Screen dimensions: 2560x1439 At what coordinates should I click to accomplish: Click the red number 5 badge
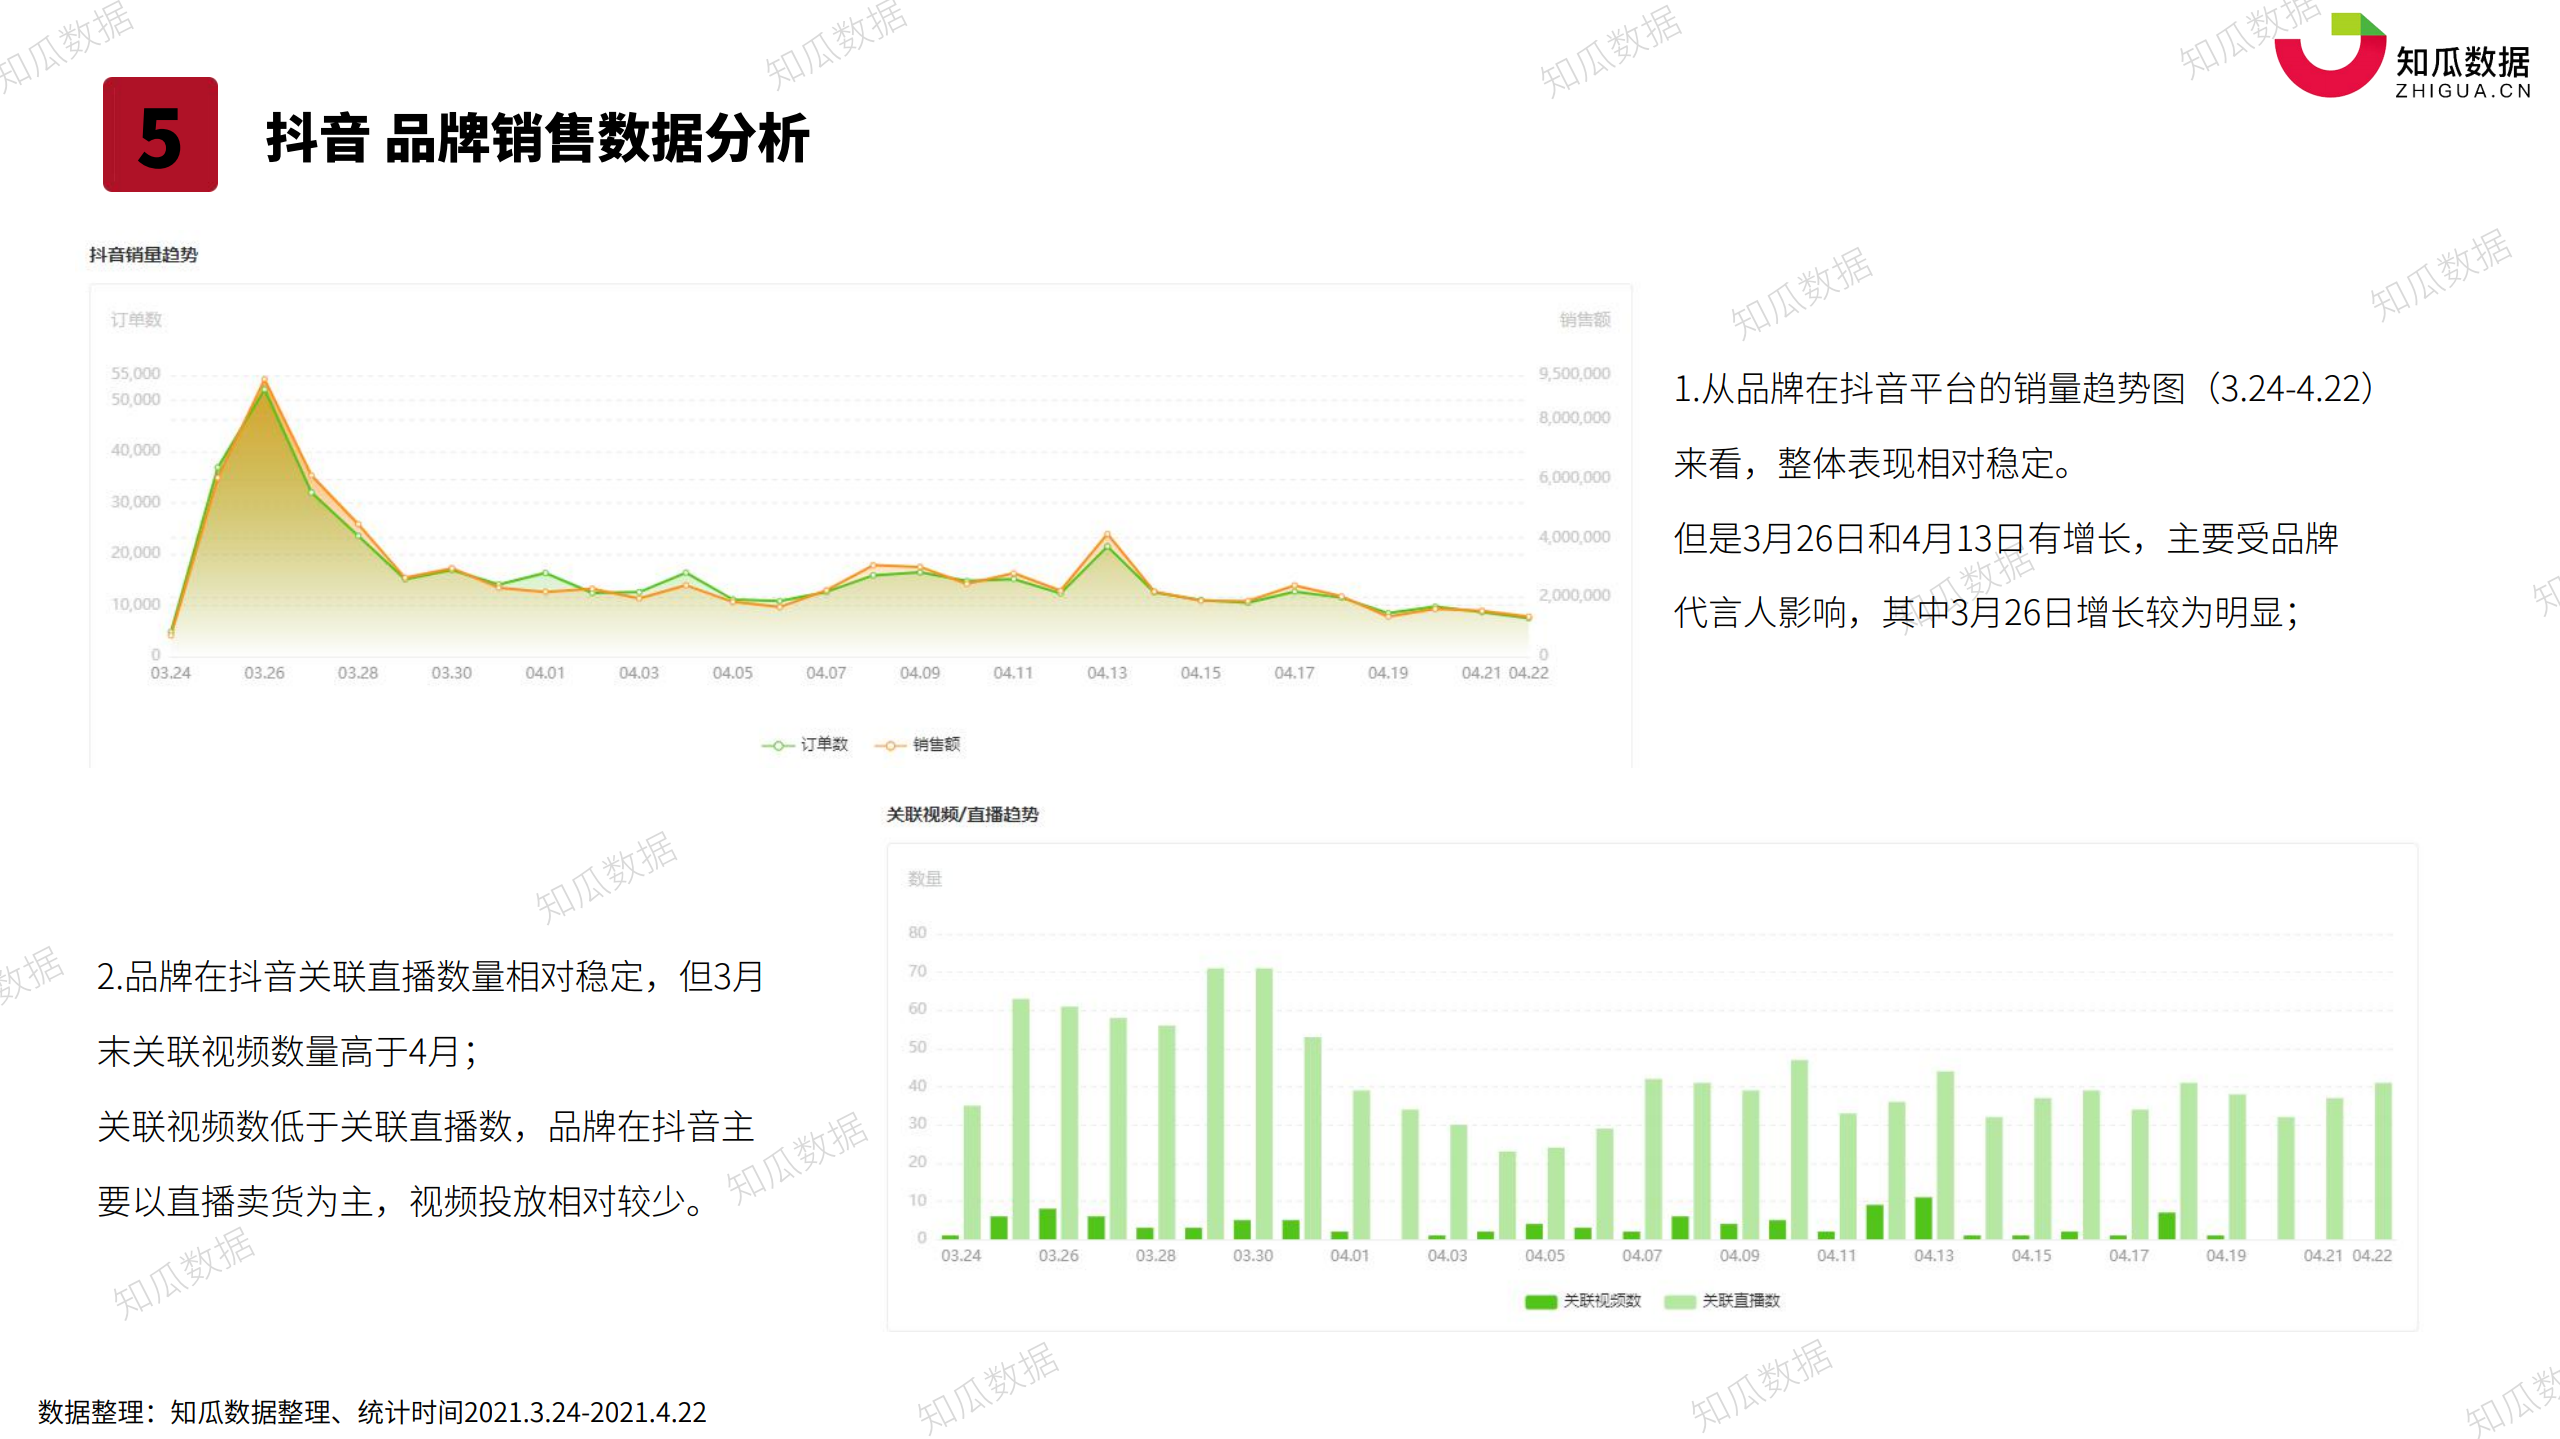coord(160,135)
